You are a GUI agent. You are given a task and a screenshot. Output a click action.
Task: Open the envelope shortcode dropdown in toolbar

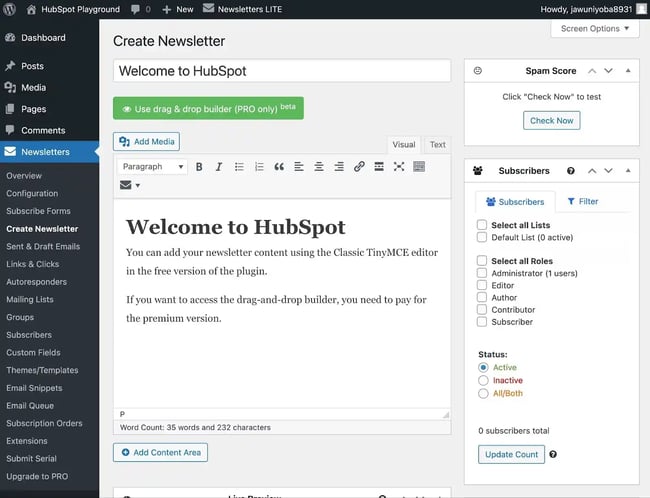130,185
